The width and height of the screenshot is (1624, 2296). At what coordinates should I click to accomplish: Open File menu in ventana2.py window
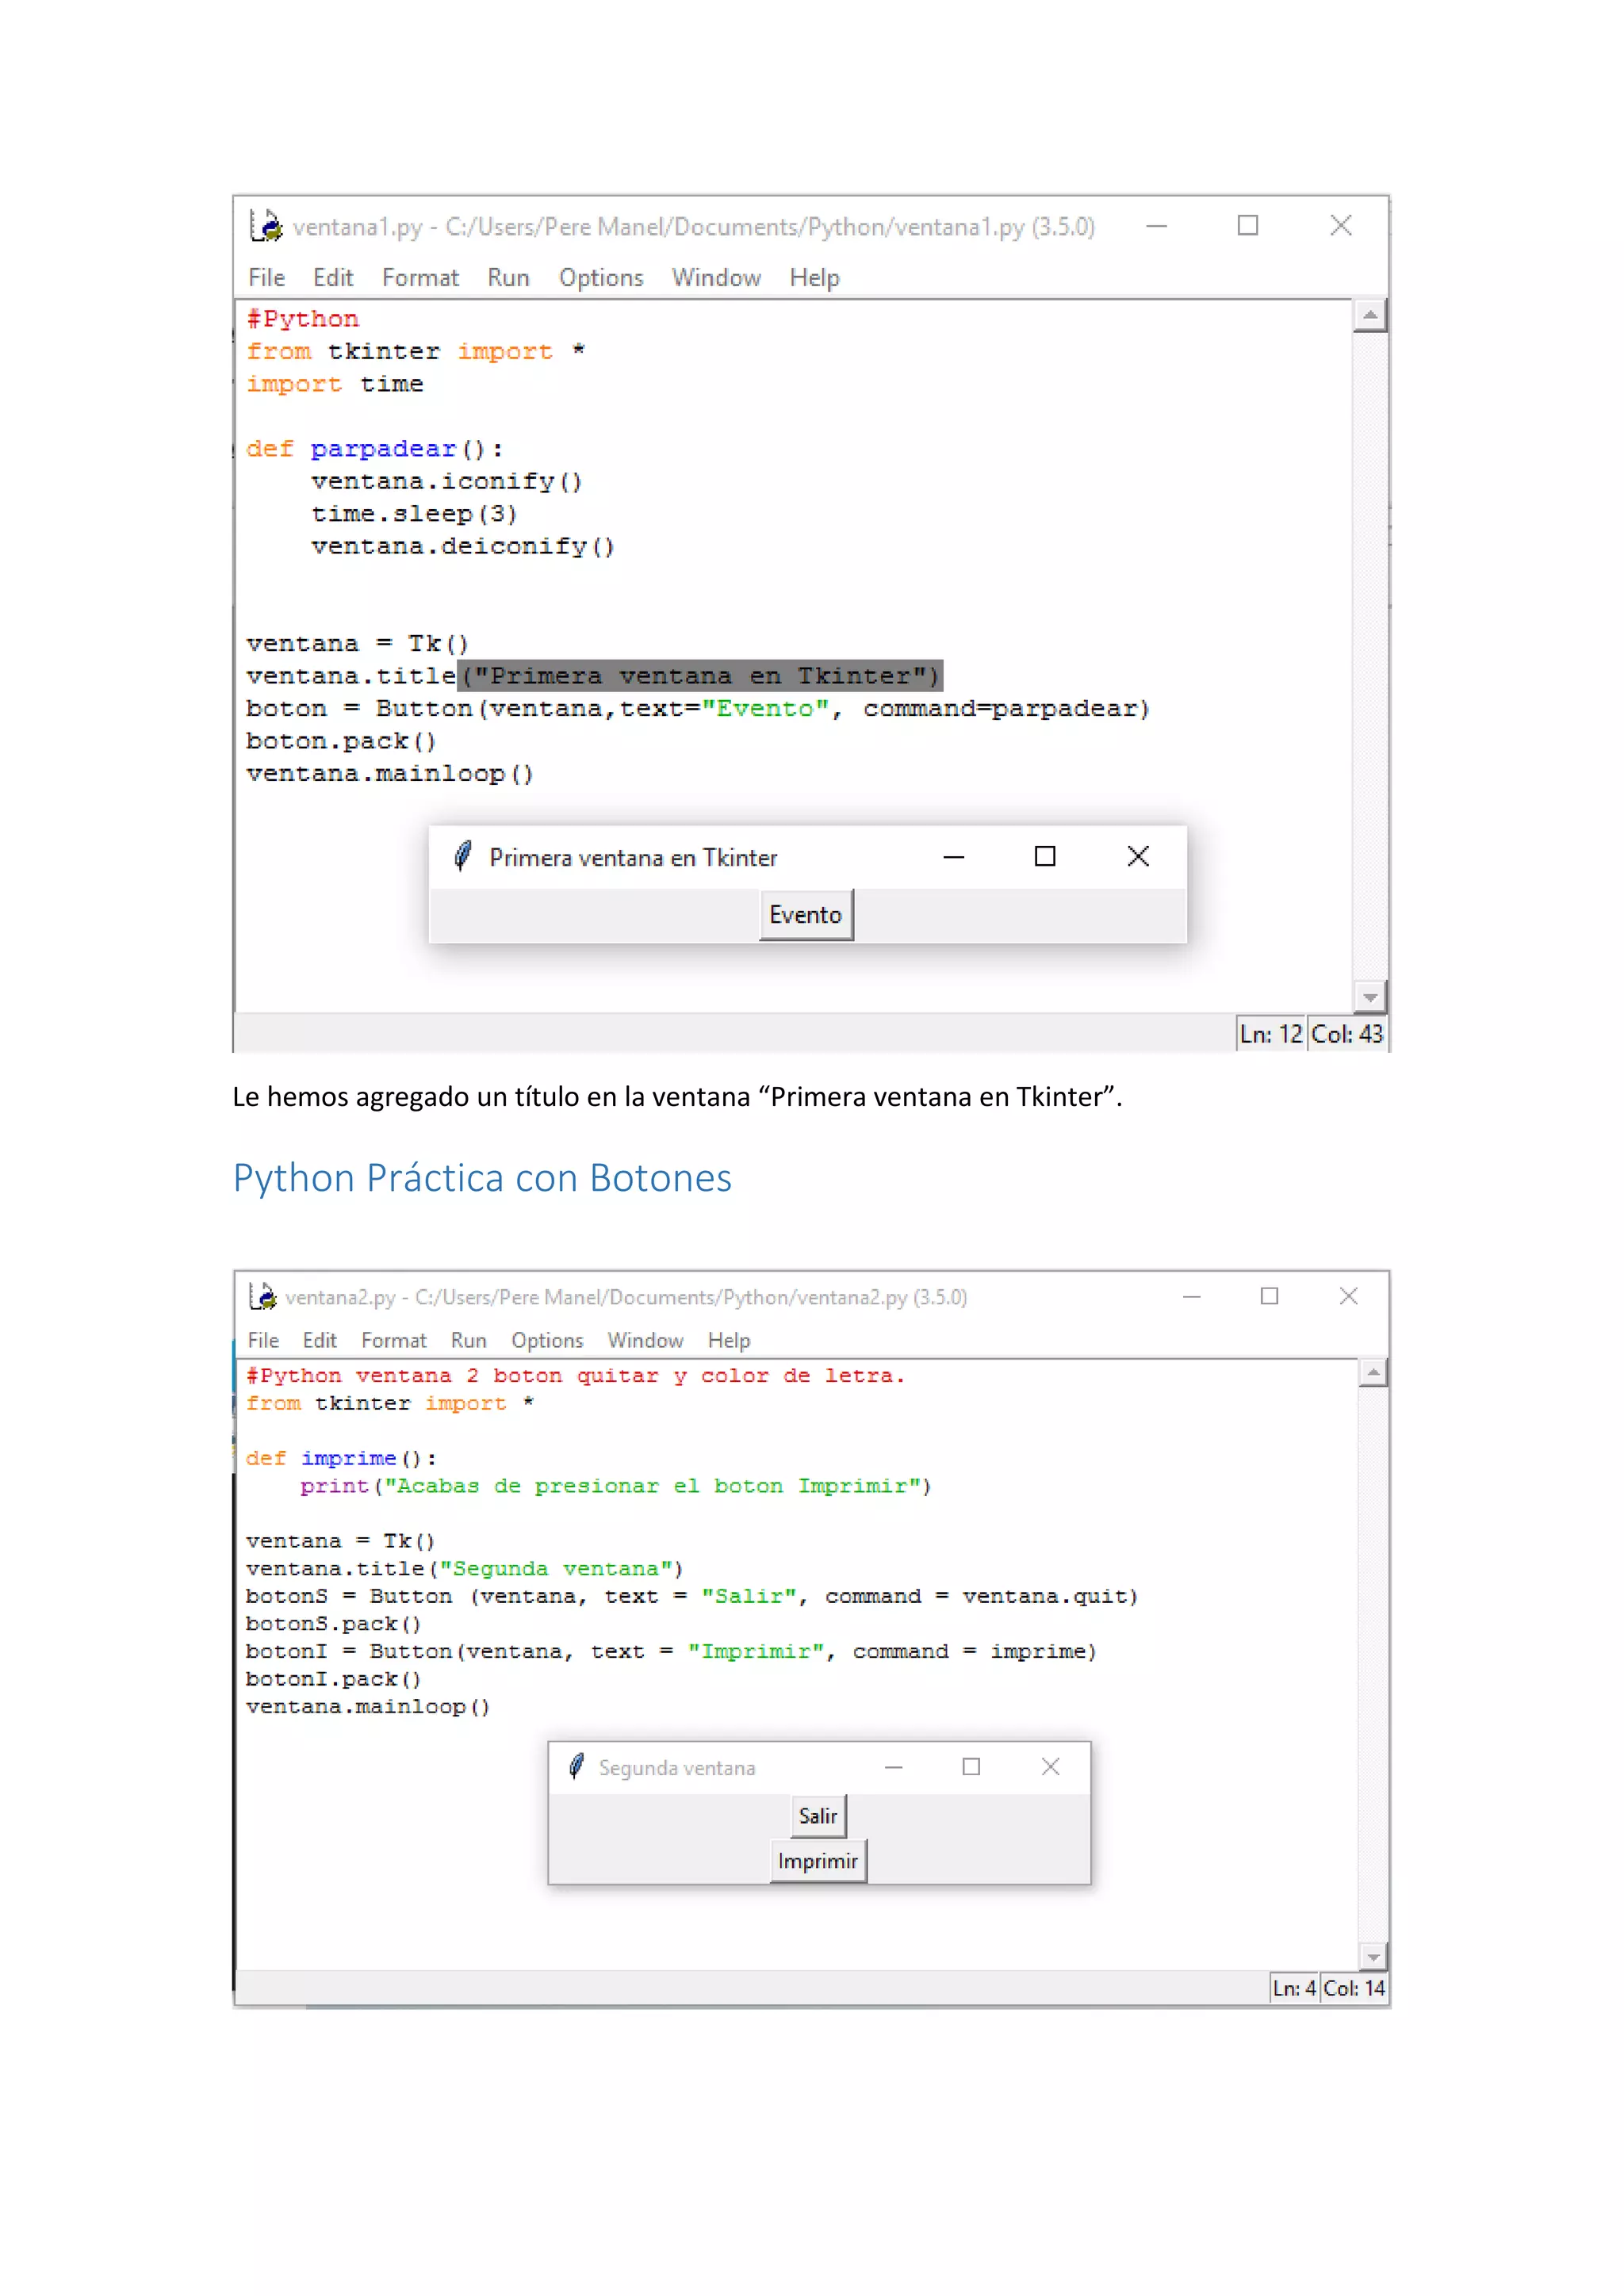click(x=263, y=1340)
